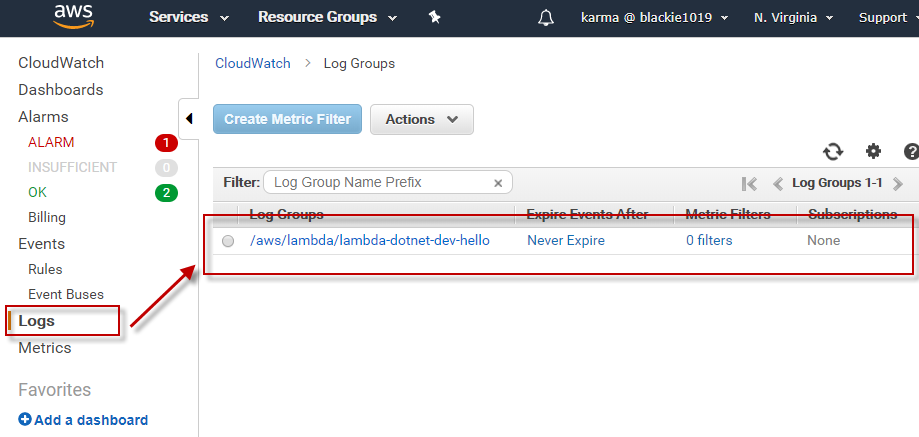This screenshot has height=437, width=919.
Task: Go to first page of log groups
Action: [x=749, y=183]
